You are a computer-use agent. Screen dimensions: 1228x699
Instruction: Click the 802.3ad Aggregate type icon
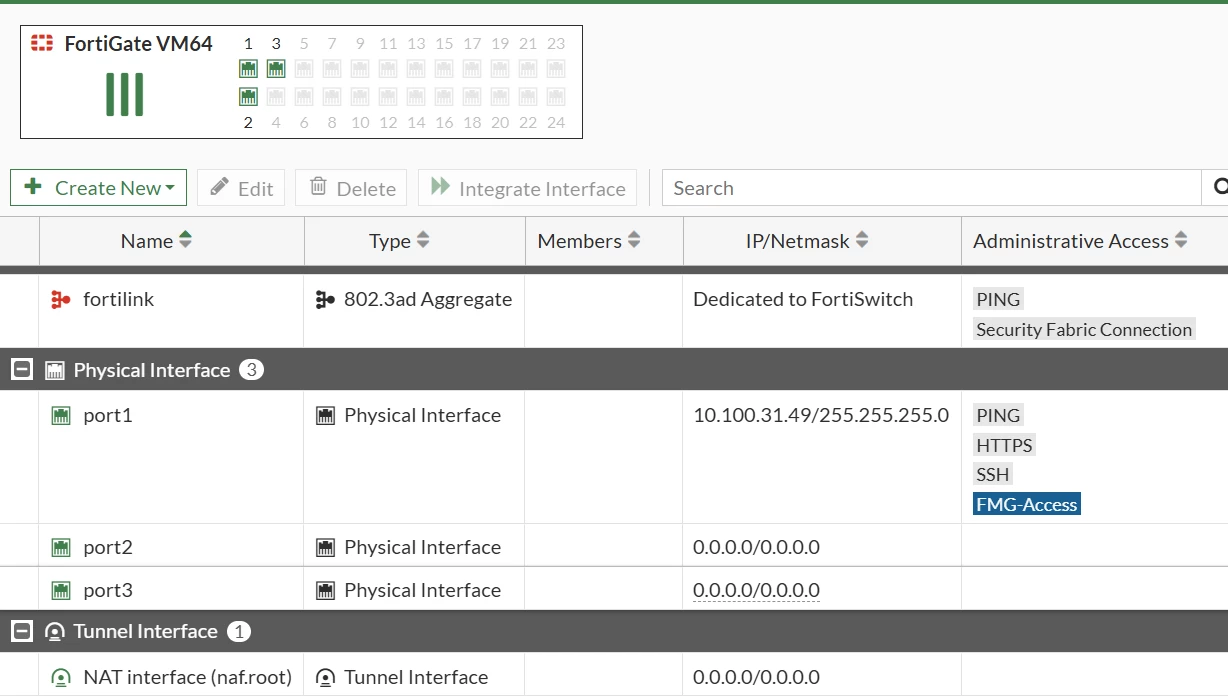325,299
